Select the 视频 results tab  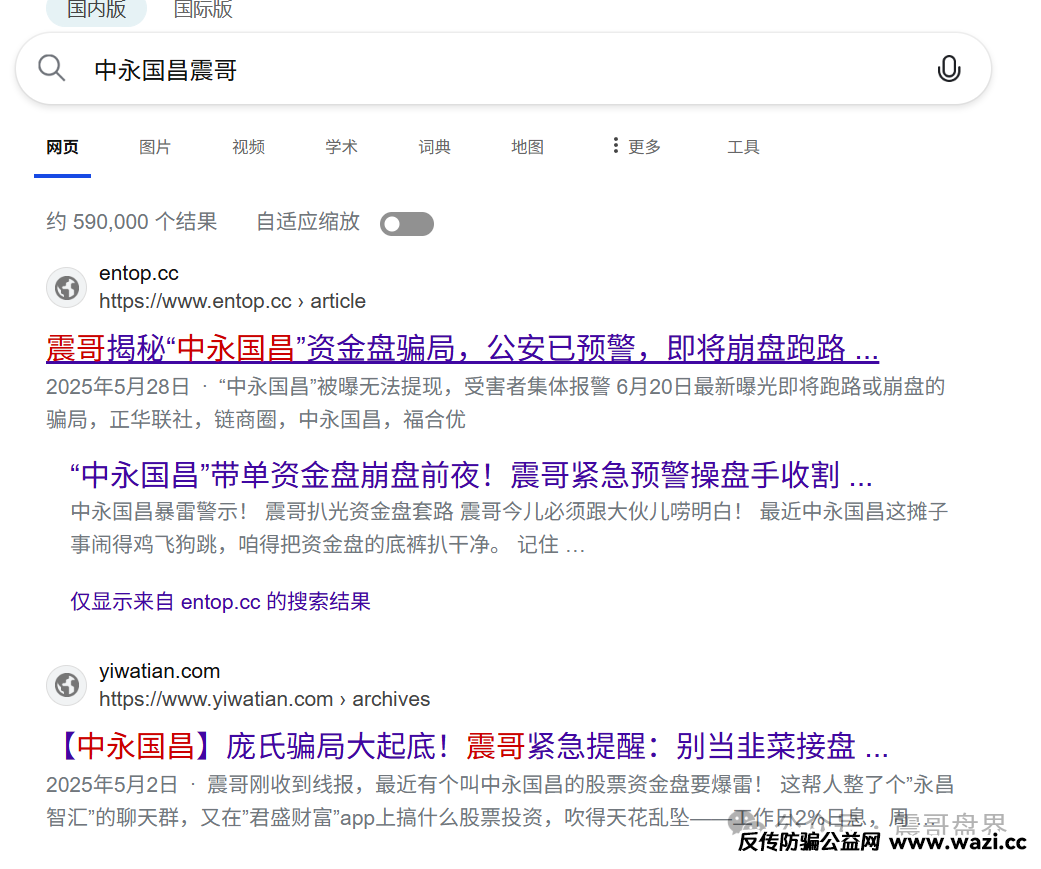(x=248, y=147)
